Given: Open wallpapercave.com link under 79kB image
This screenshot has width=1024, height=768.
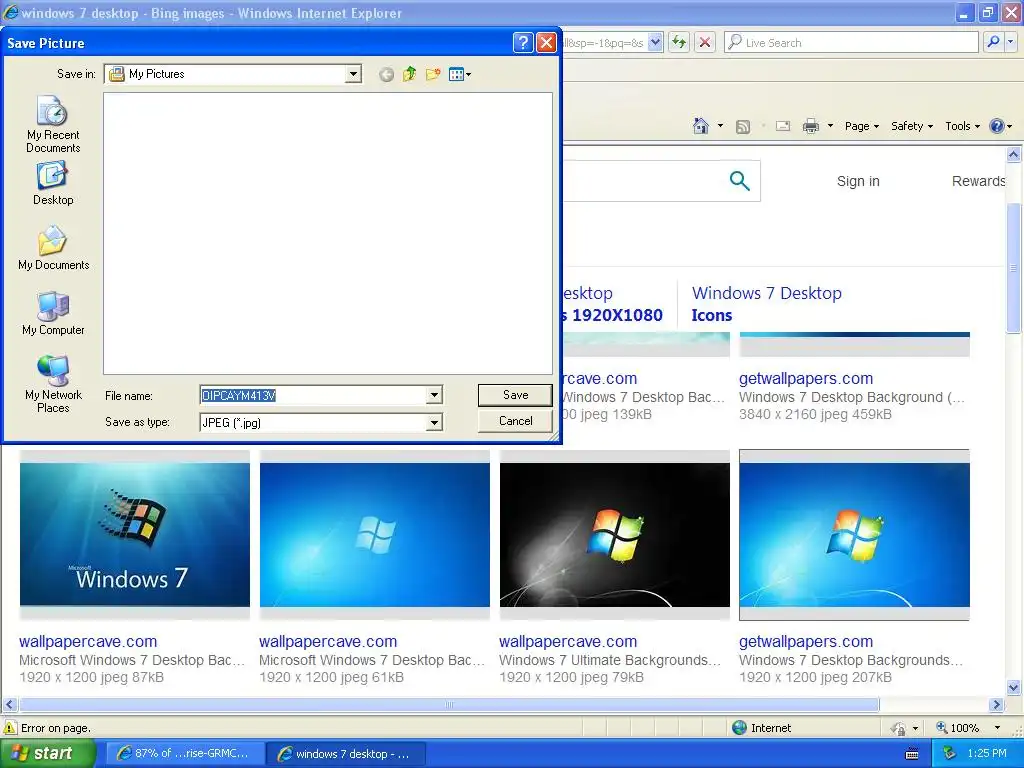Looking at the screenshot, I should tap(568, 641).
